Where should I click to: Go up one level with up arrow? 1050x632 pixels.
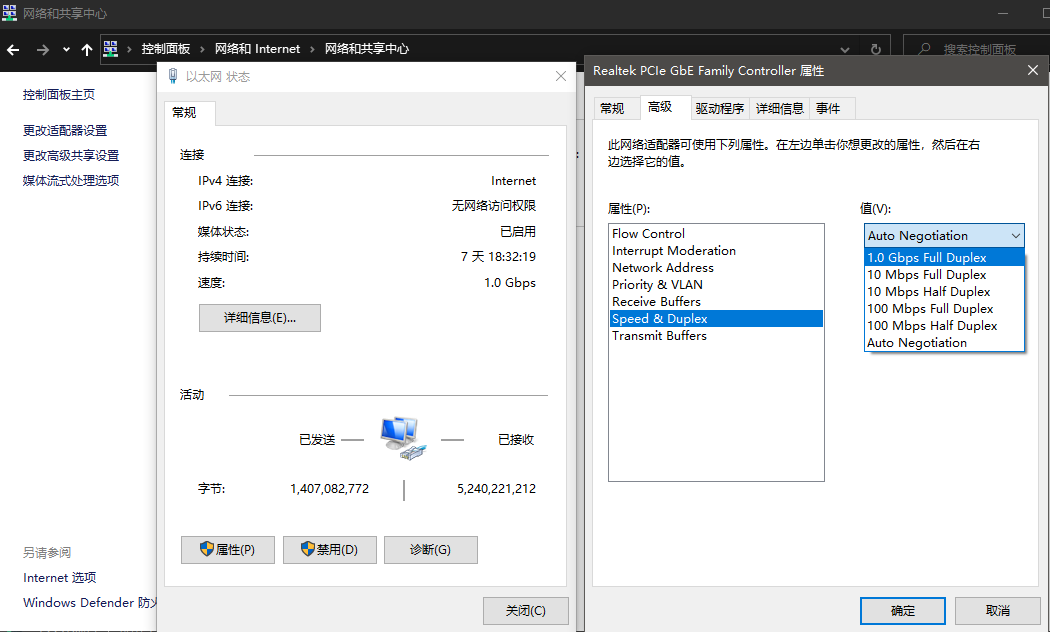(x=86, y=50)
